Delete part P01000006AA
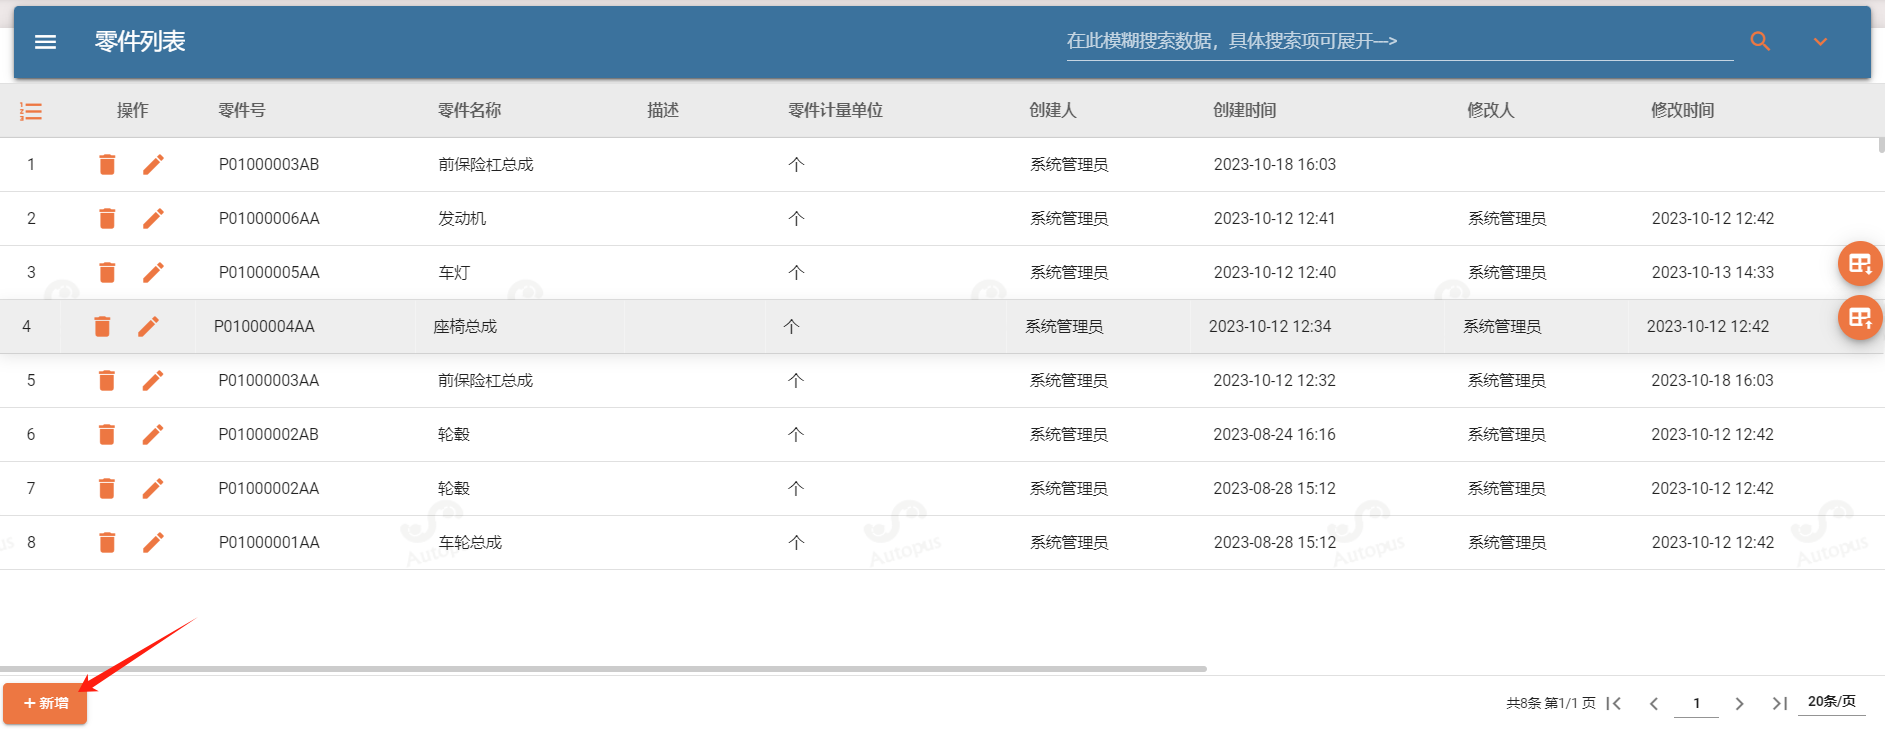 tap(107, 218)
